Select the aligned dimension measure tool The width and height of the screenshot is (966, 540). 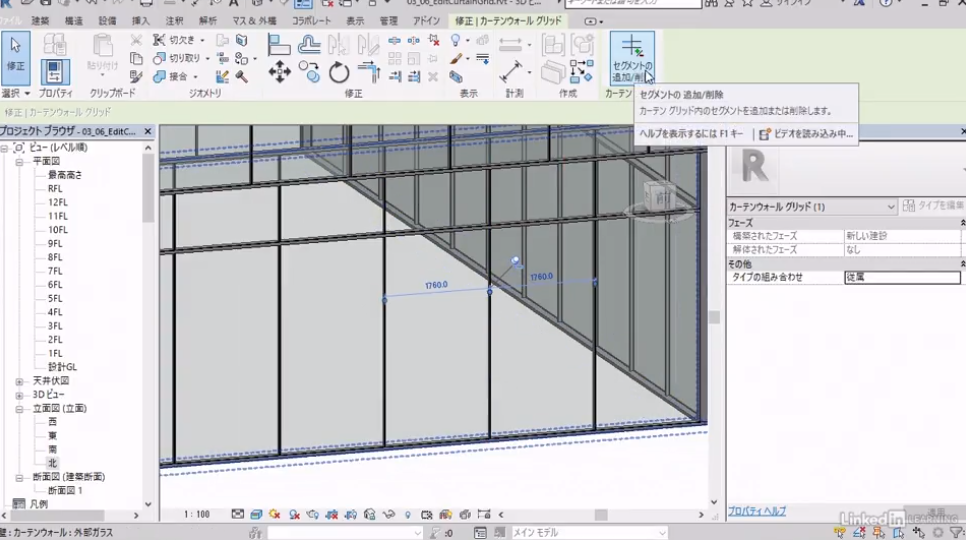click(x=512, y=72)
